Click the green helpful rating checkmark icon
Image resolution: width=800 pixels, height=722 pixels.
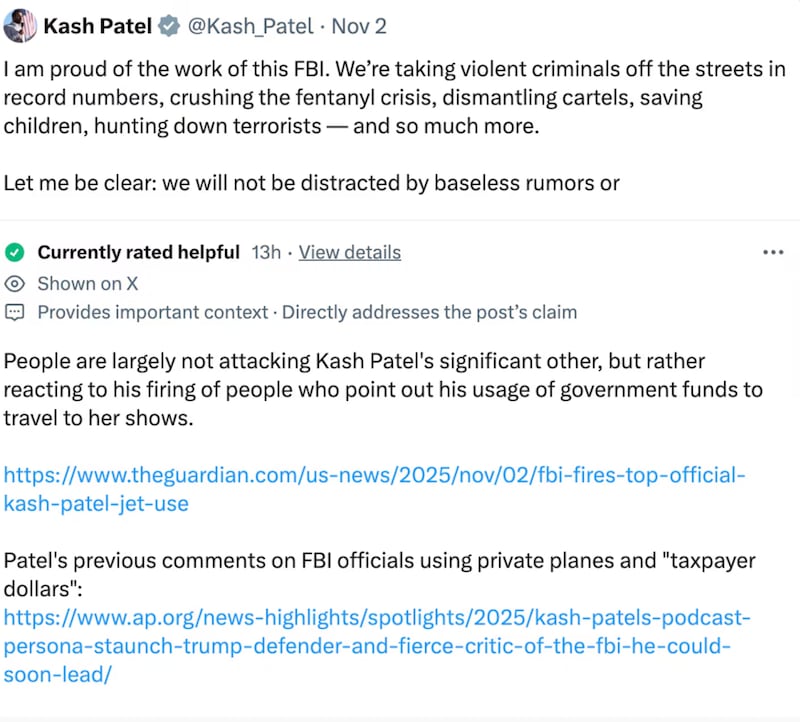[x=14, y=252]
